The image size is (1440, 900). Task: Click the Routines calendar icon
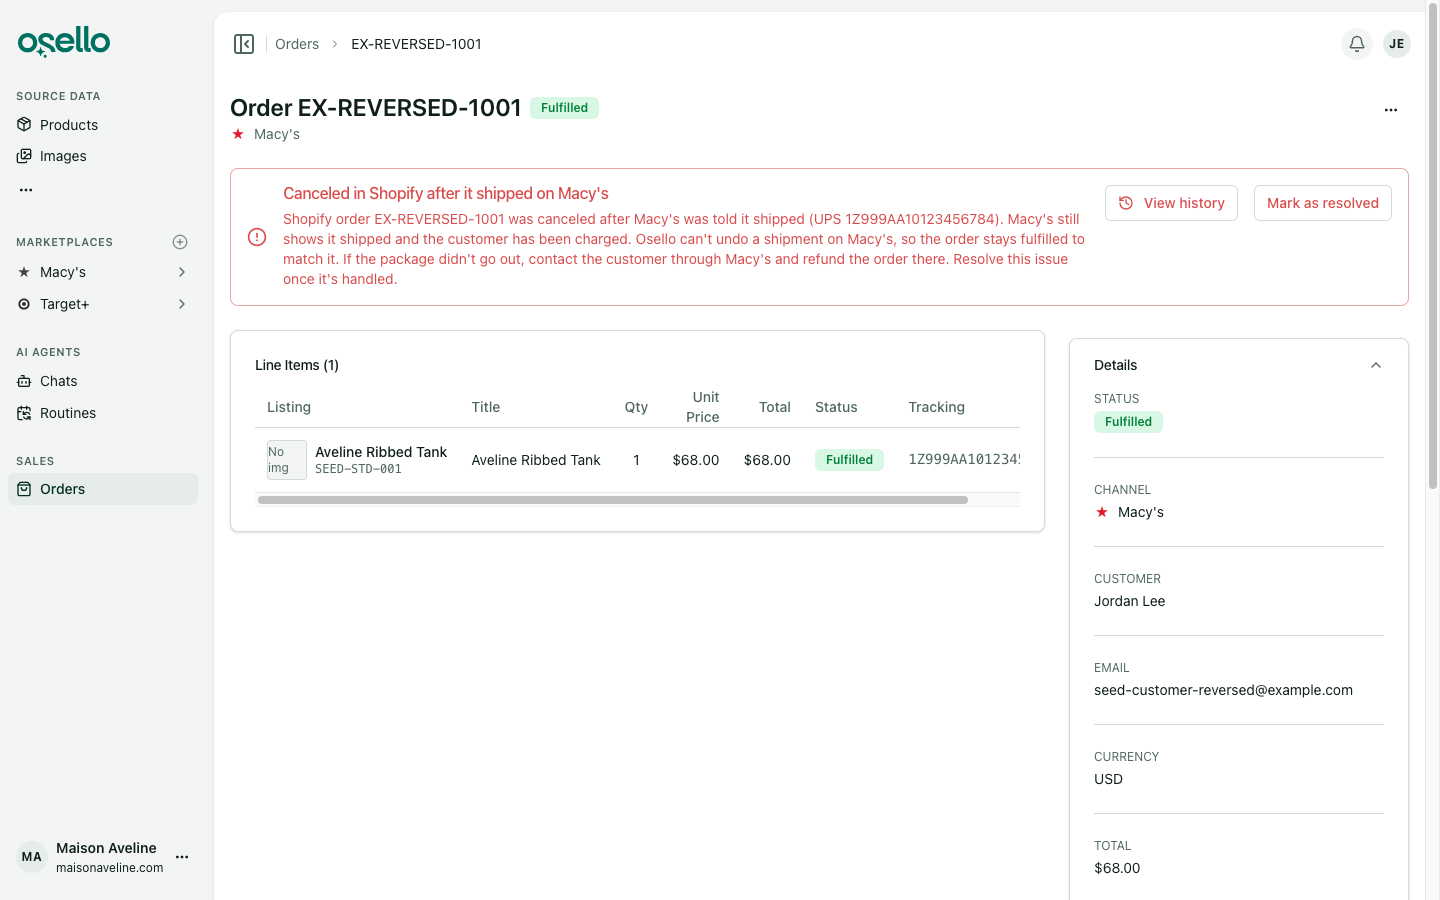tap(24, 413)
